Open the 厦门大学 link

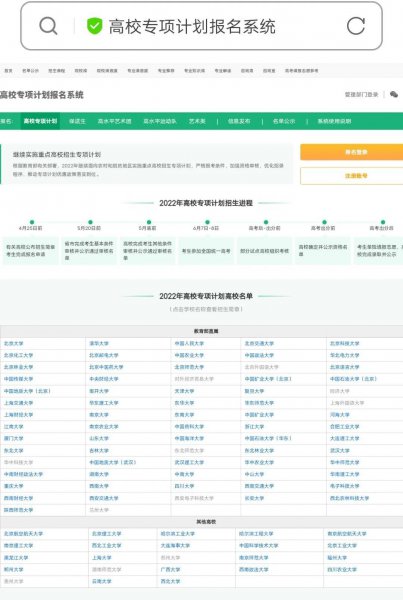coord(14,438)
